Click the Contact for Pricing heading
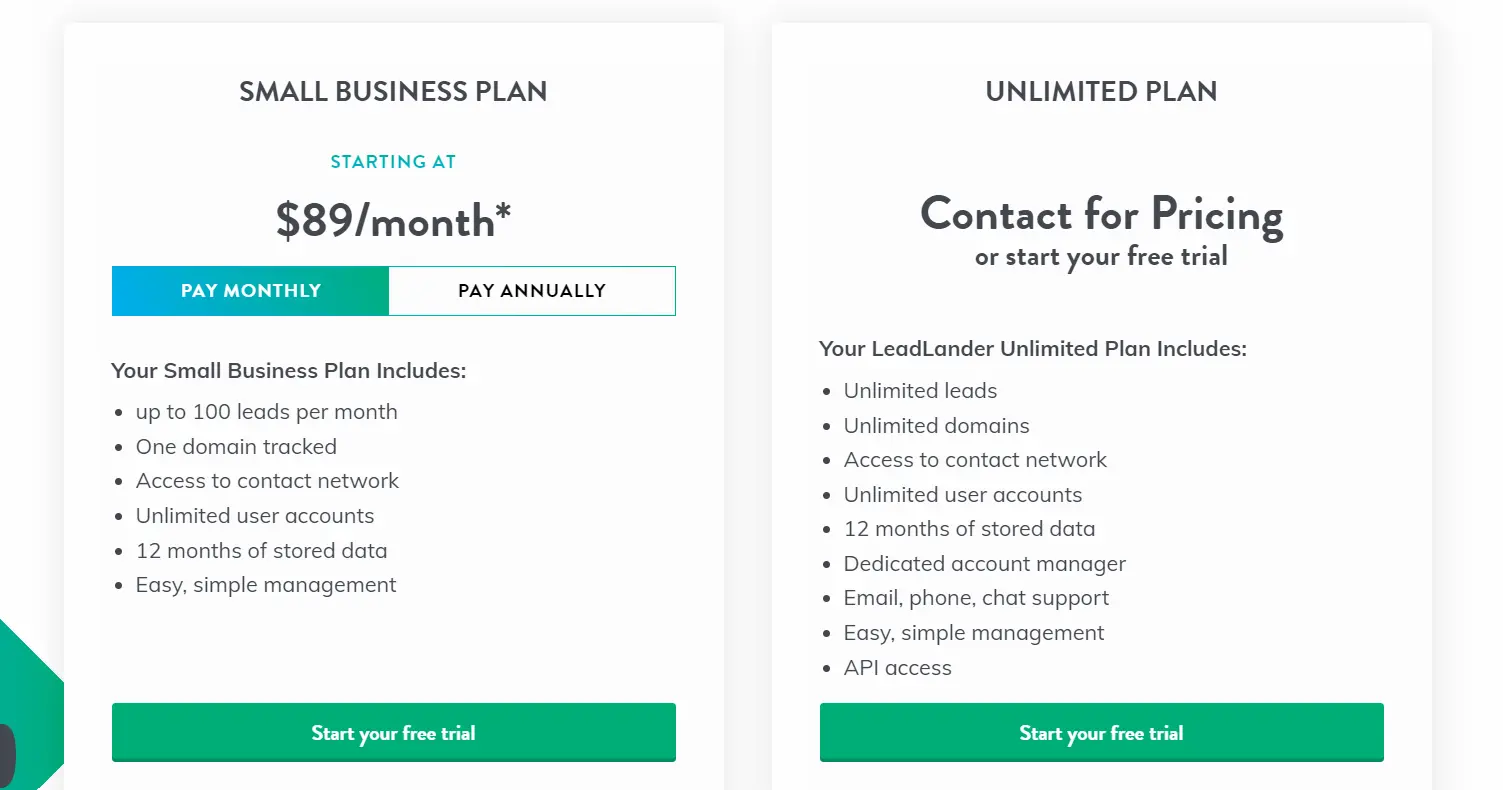Viewport: 1503px width, 790px height. click(1101, 214)
